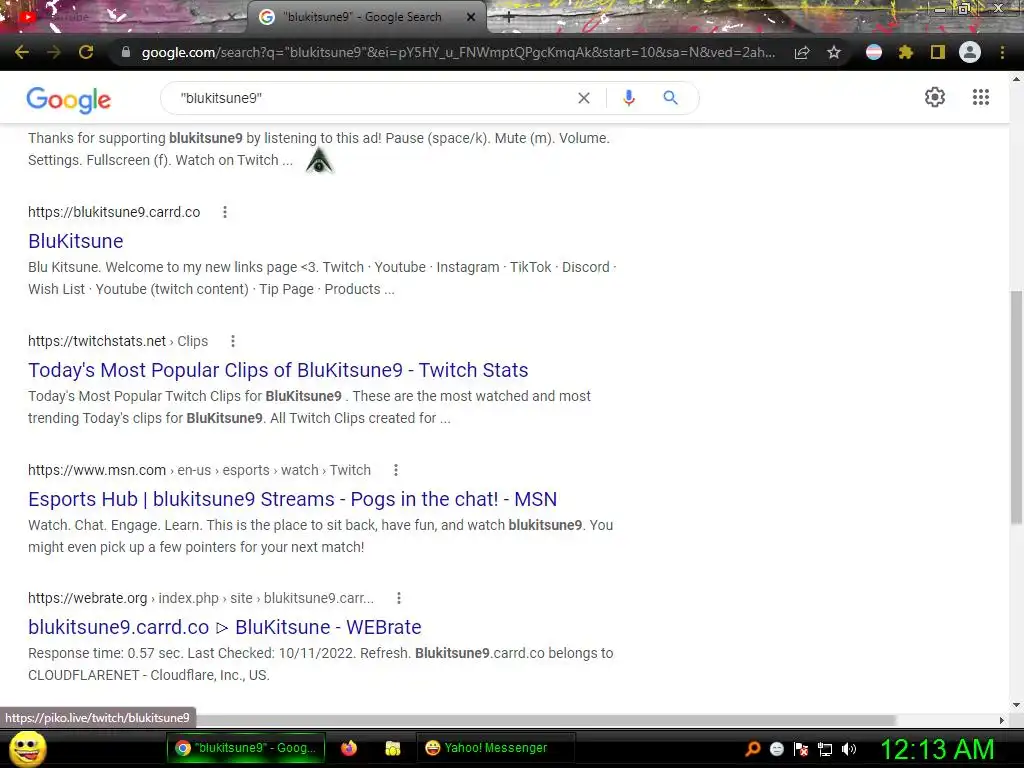The height and width of the screenshot is (768, 1024).
Task: Open more options for twitchstats.net result
Action: point(232,341)
